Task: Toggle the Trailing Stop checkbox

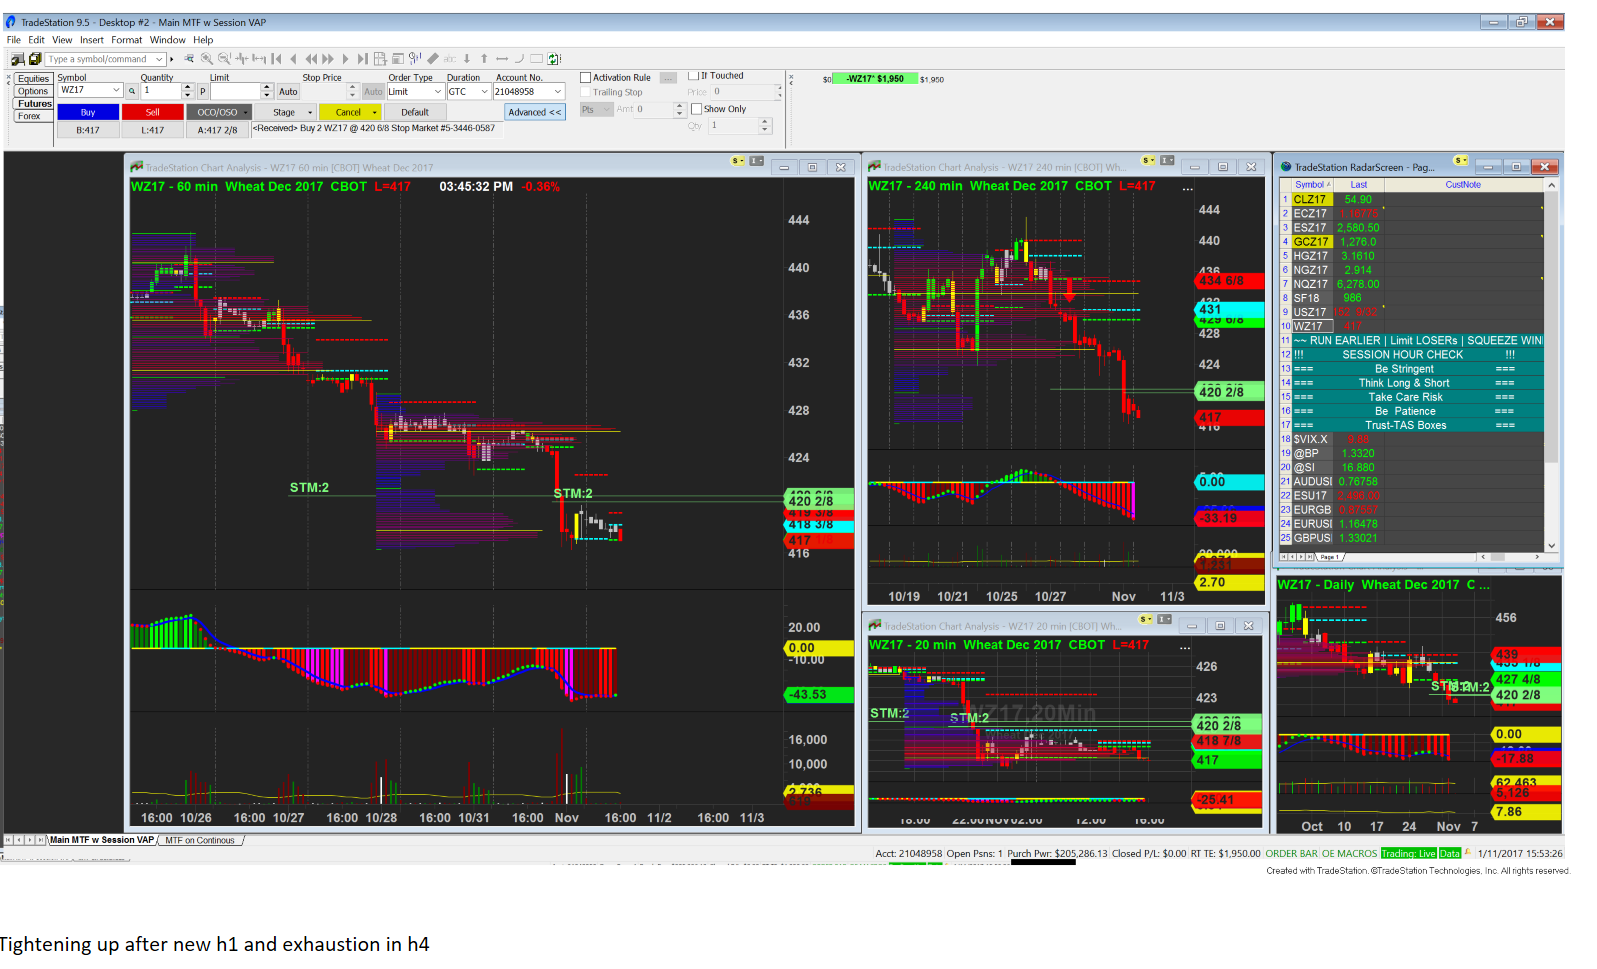Action: tap(586, 92)
